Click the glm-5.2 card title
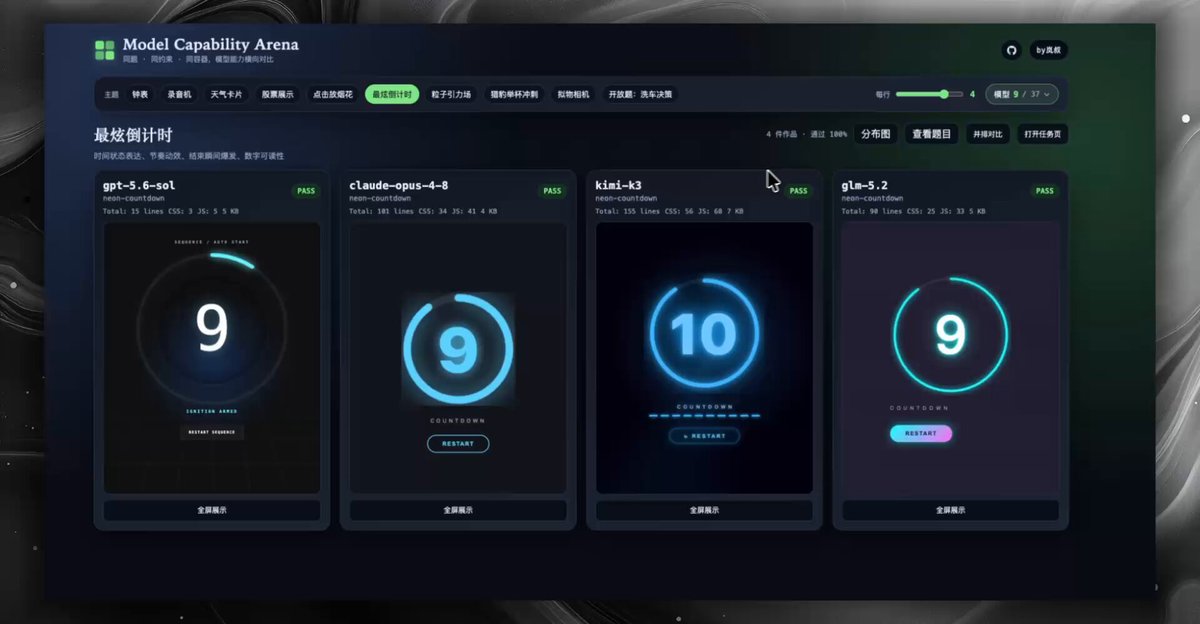Screen dimensions: 1200x624 point(864,186)
